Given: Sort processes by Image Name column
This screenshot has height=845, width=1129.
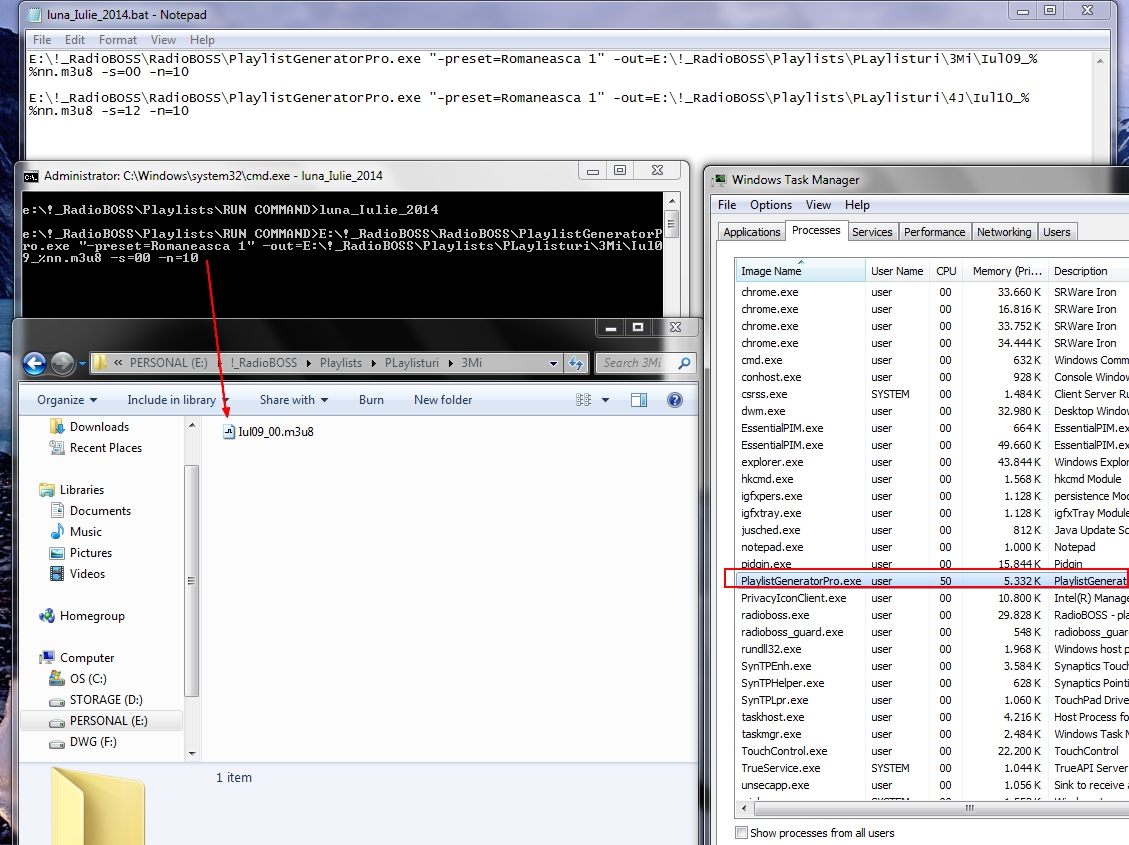Looking at the screenshot, I should (x=801, y=271).
